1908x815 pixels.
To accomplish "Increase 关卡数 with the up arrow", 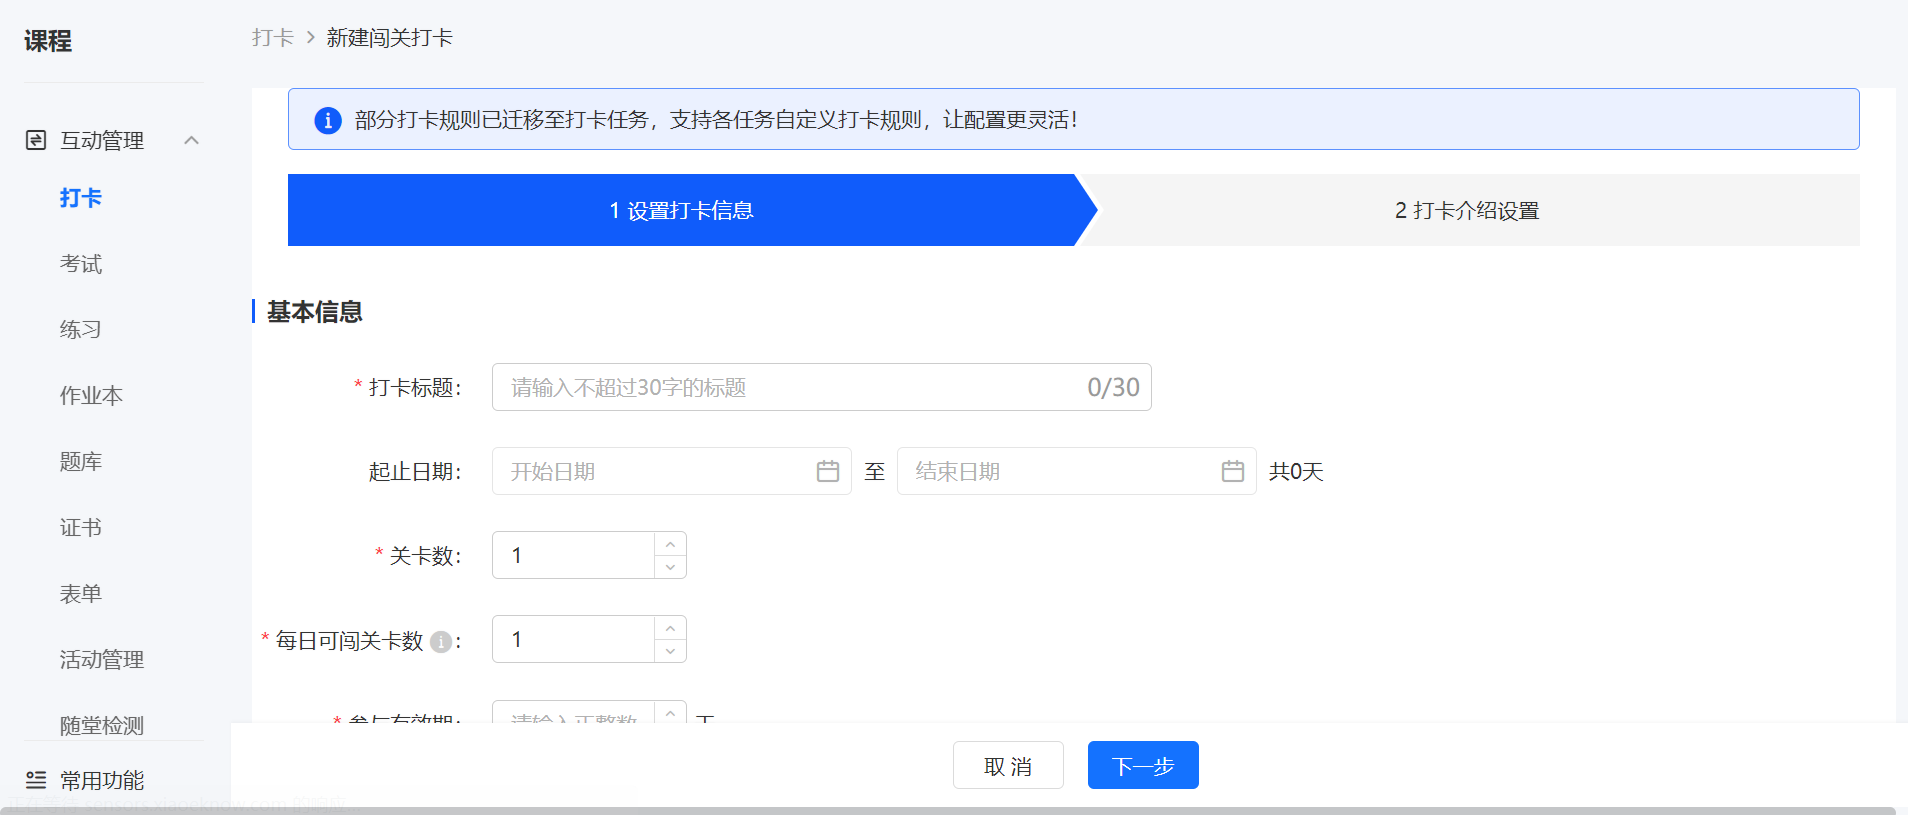I will [670, 544].
